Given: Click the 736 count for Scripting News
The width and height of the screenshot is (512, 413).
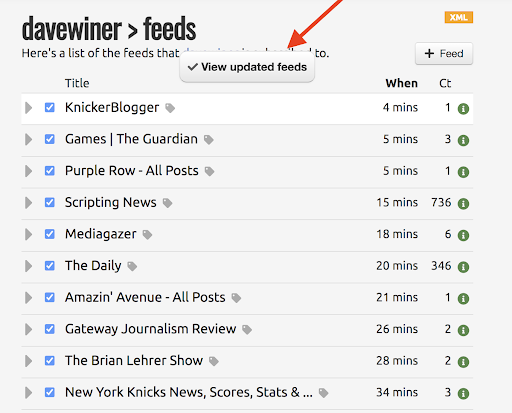Looking at the screenshot, I should [x=441, y=202].
